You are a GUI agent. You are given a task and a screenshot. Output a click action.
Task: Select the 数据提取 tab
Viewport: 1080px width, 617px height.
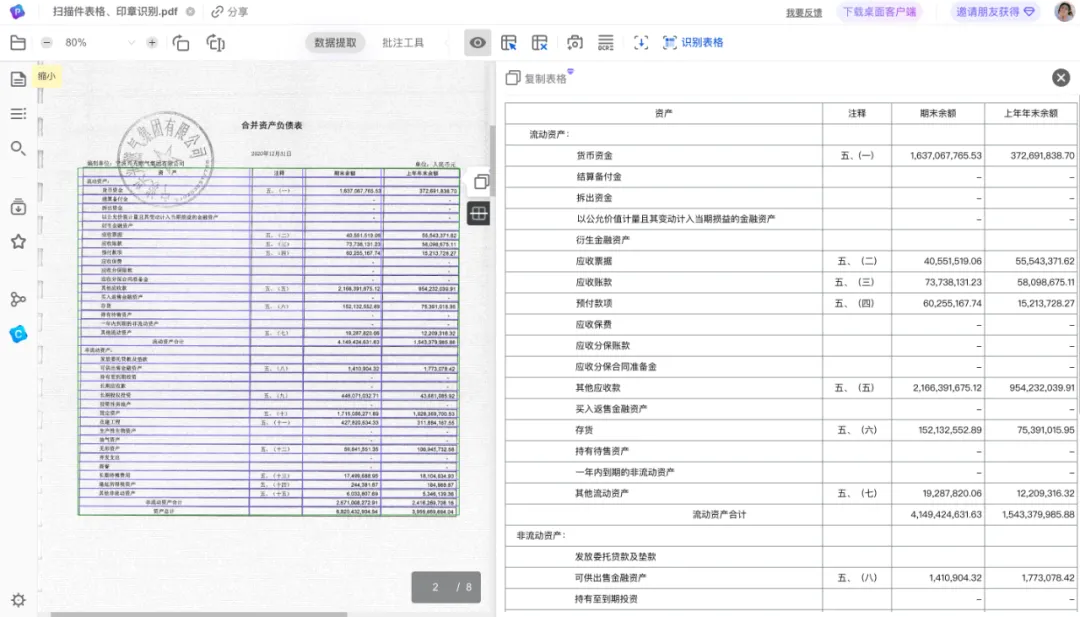[x=335, y=43]
